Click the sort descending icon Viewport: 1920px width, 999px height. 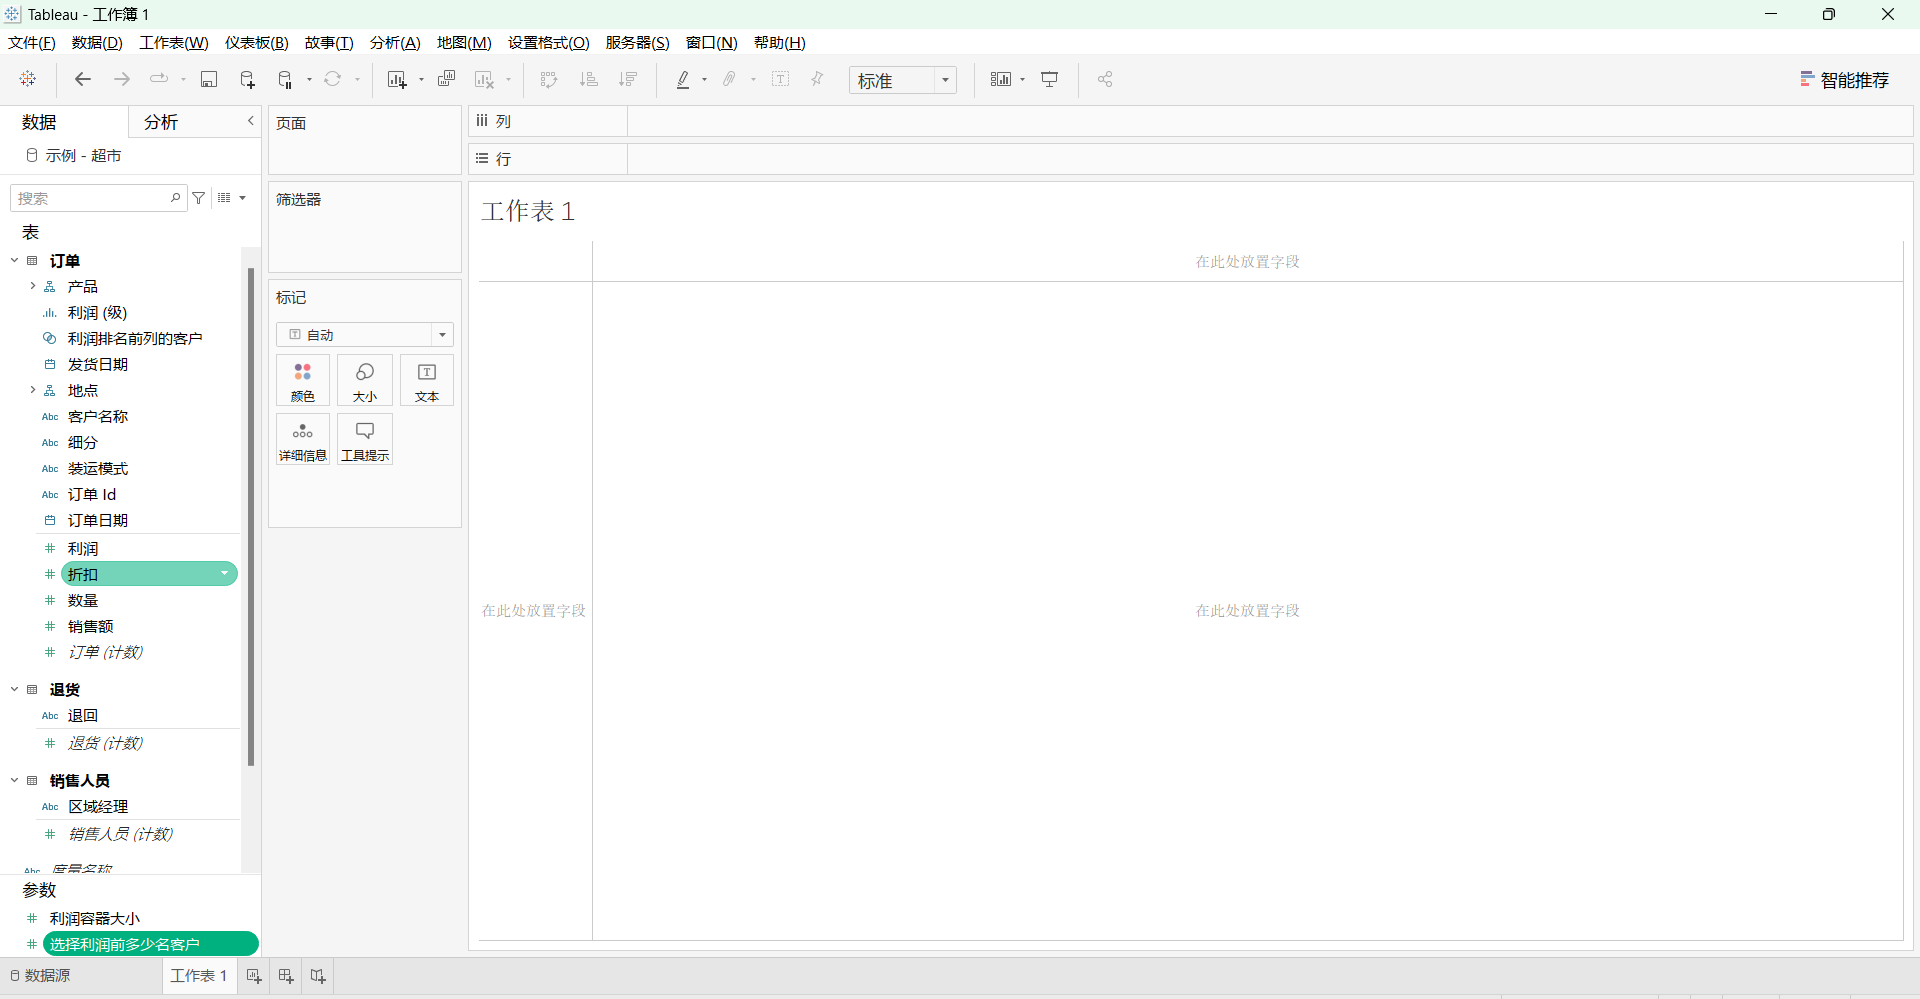628,79
